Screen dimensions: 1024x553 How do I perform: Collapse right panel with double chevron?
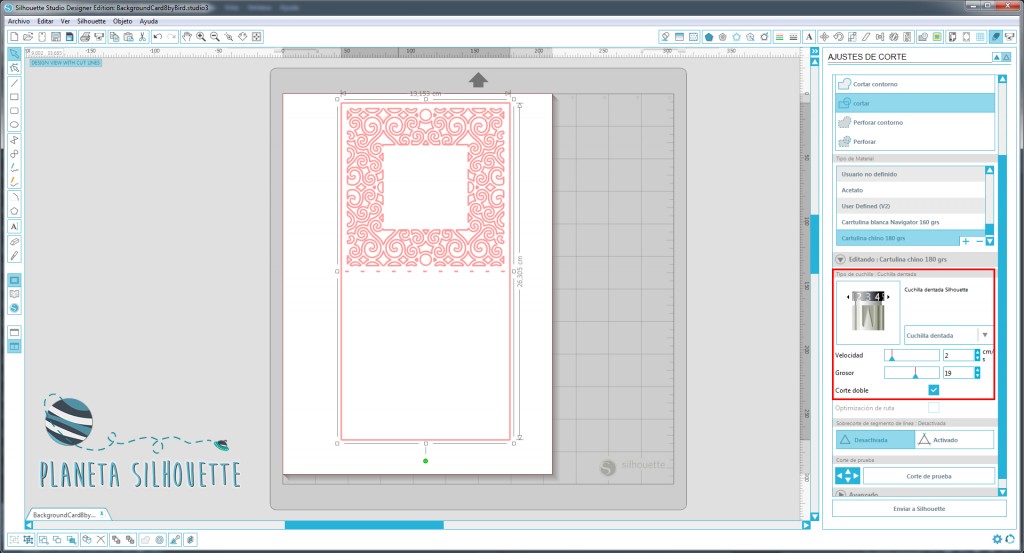pos(814,51)
